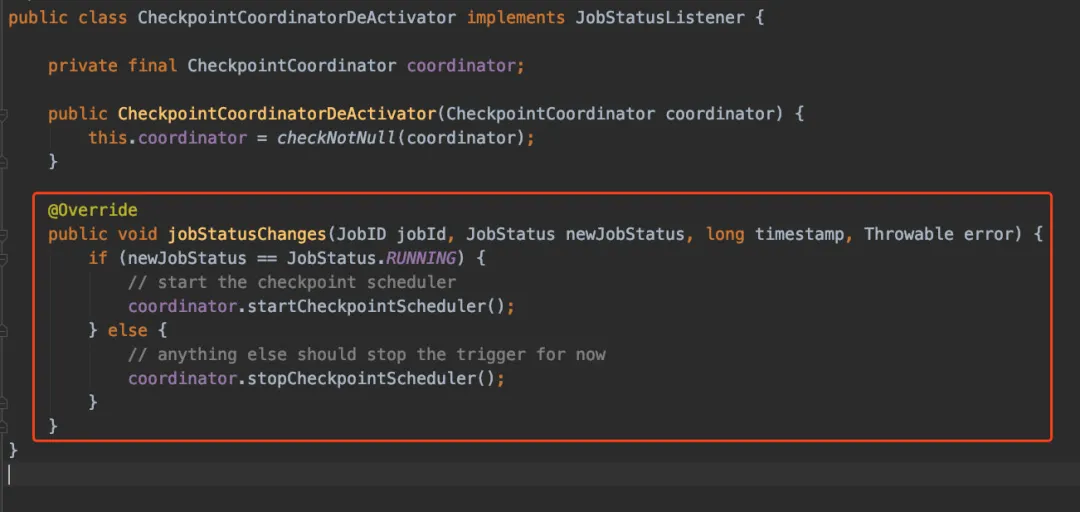1080x512 pixels.
Task: Click the private keyword
Action: tap(83, 66)
